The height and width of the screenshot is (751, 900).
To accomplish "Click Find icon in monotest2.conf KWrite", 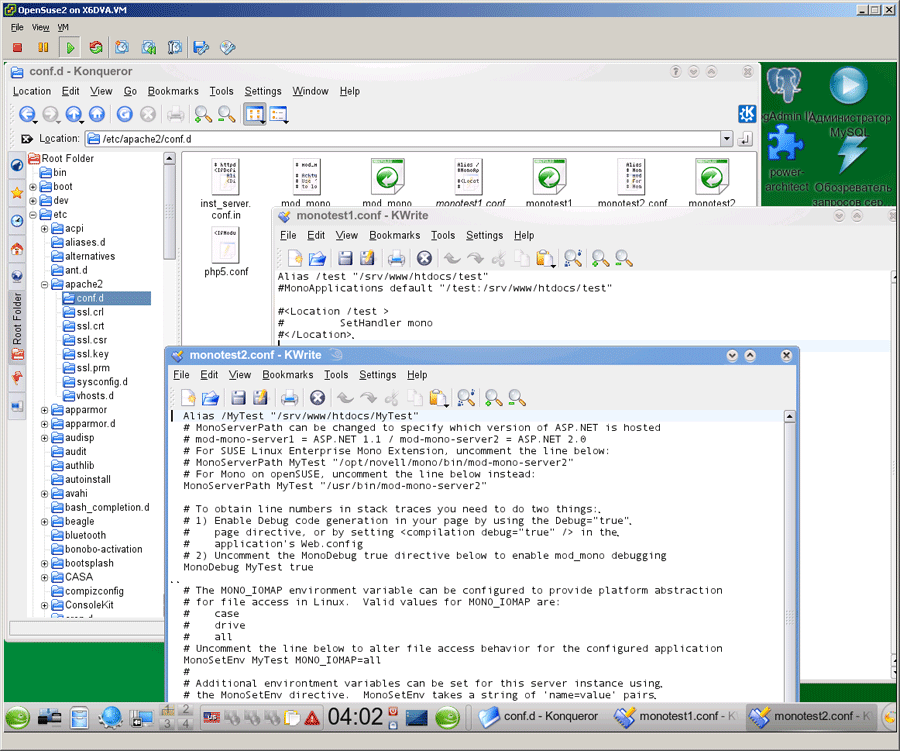I will point(465,397).
